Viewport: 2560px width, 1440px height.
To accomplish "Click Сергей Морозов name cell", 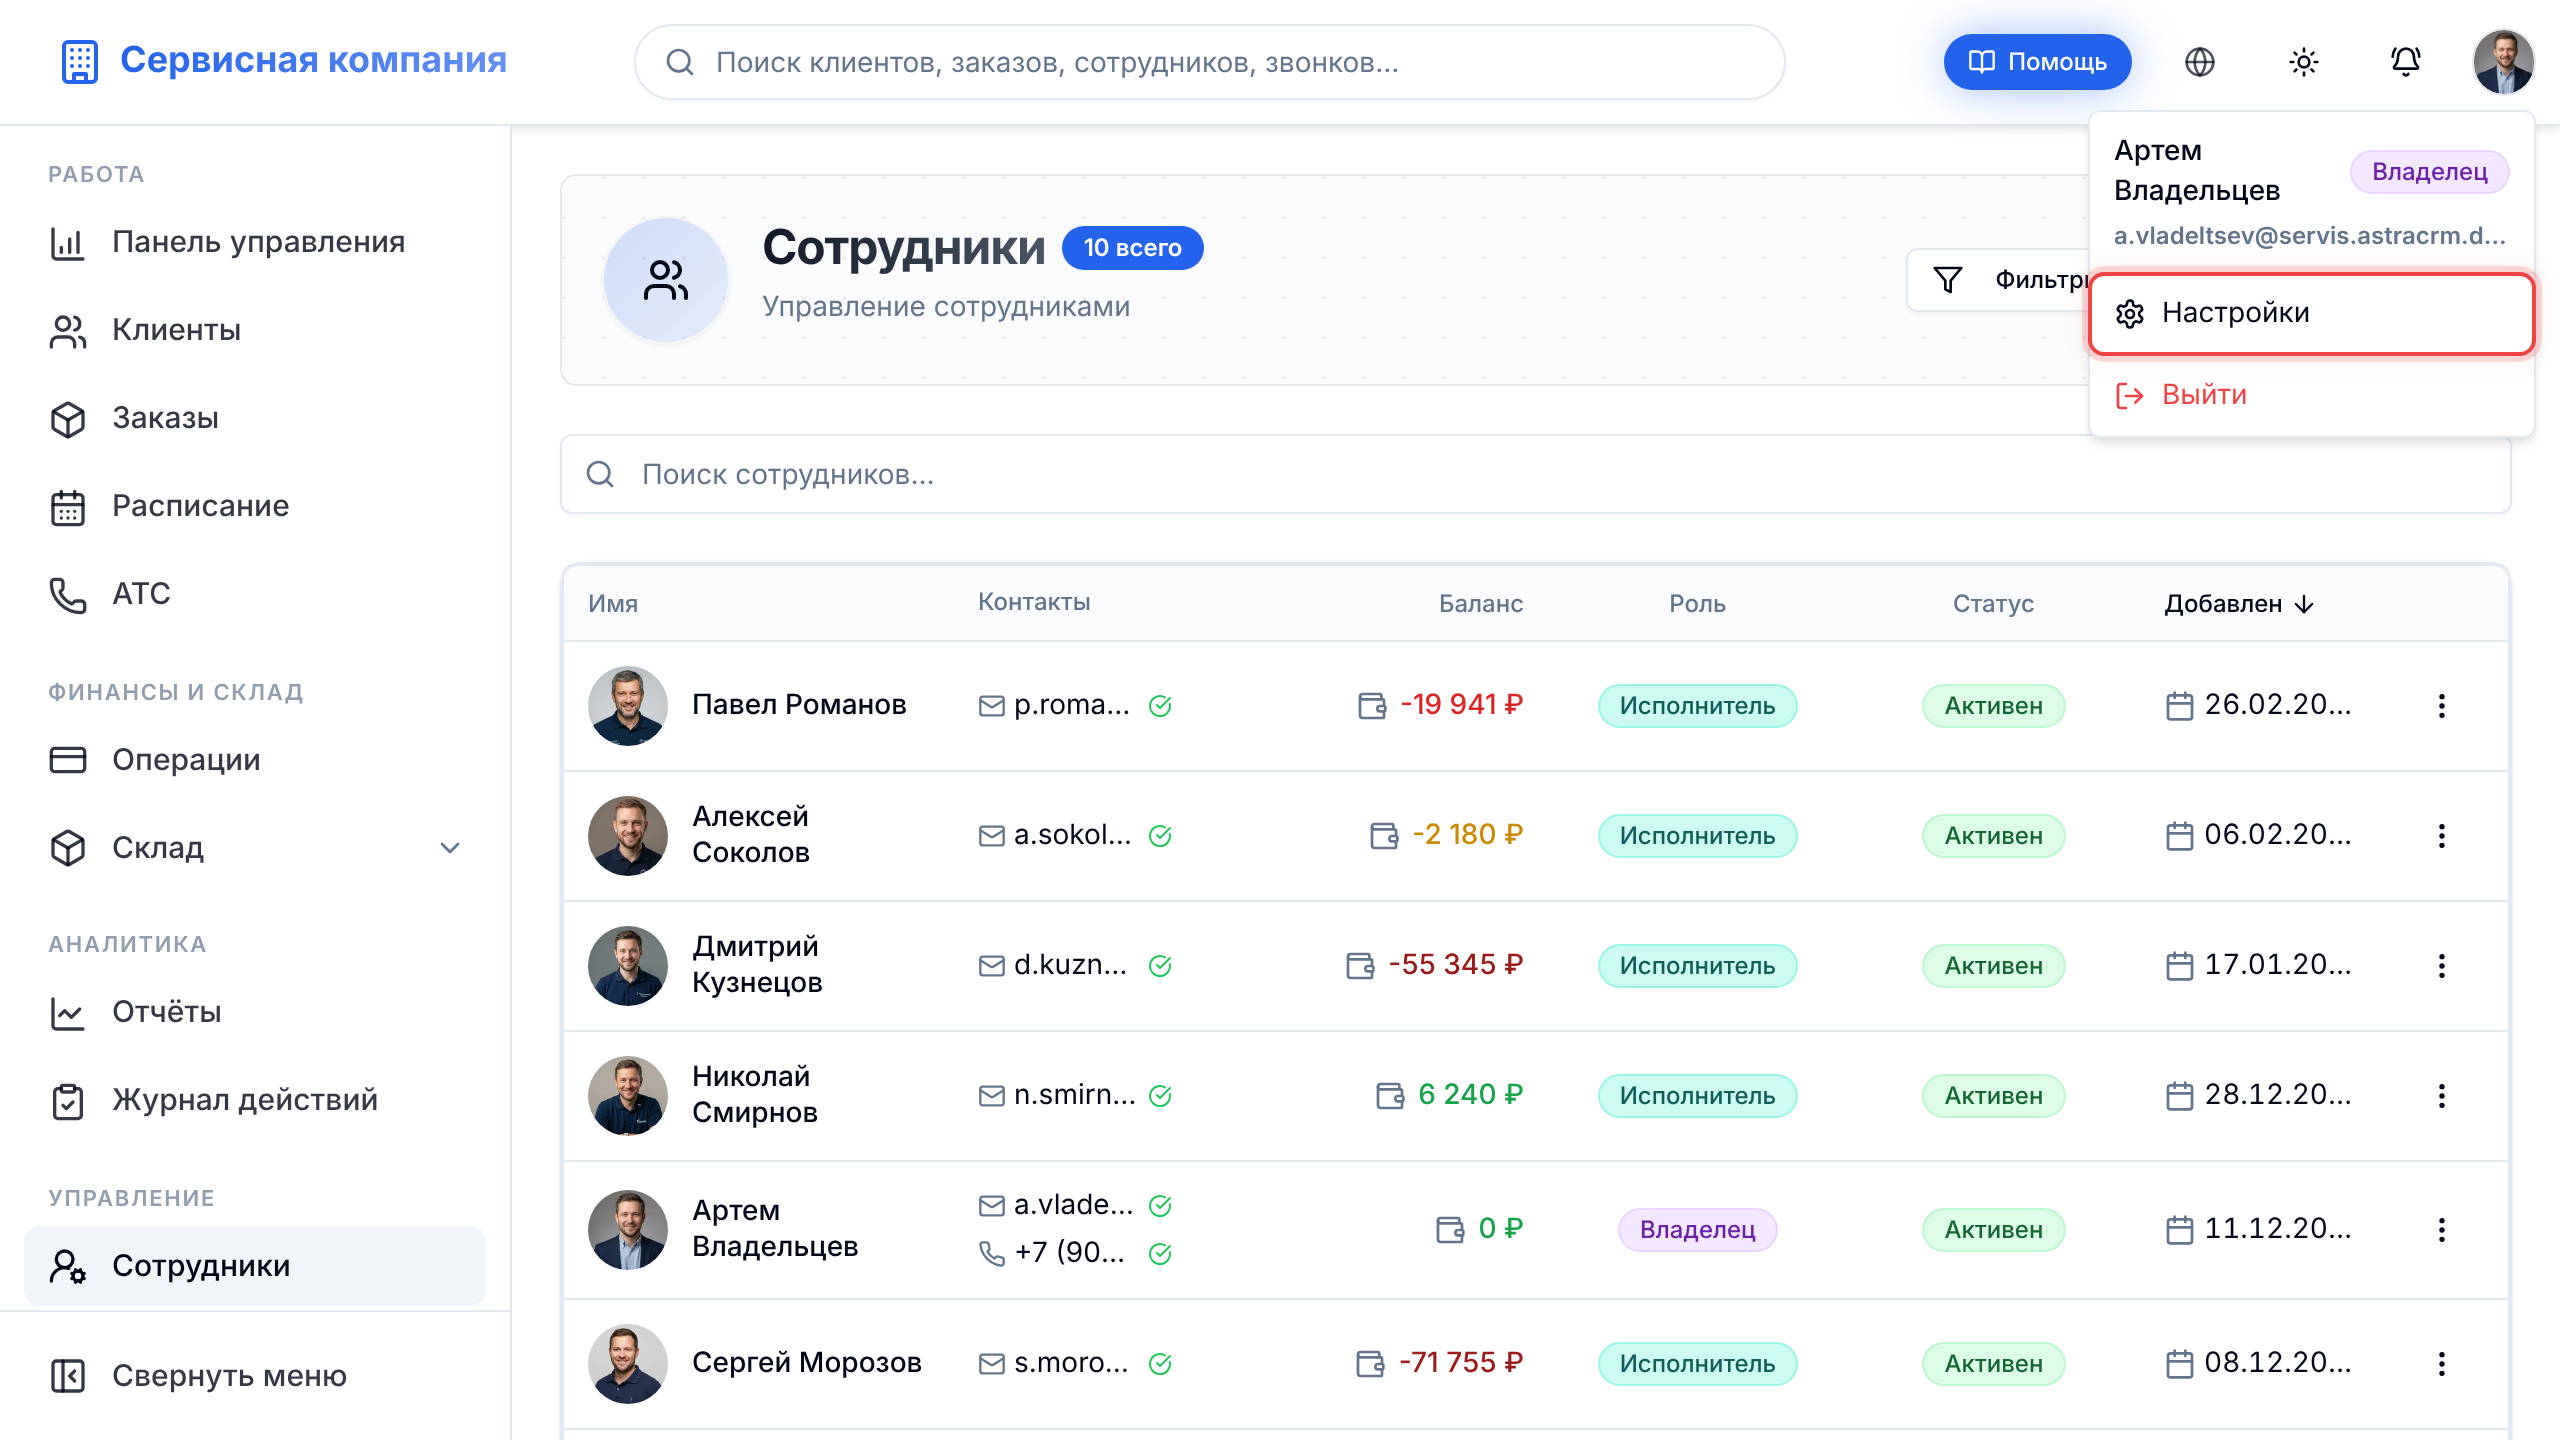I will pyautogui.click(x=806, y=1362).
